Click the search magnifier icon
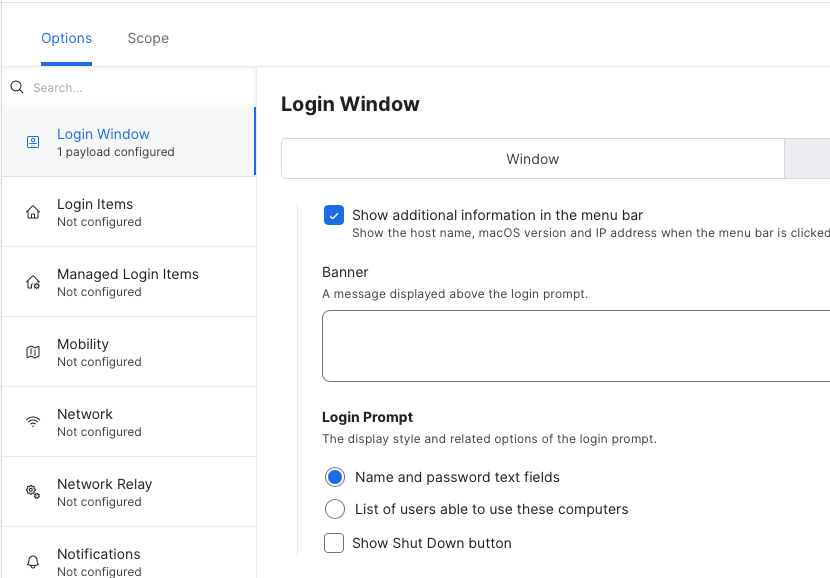The height and width of the screenshot is (578, 830). (x=17, y=88)
